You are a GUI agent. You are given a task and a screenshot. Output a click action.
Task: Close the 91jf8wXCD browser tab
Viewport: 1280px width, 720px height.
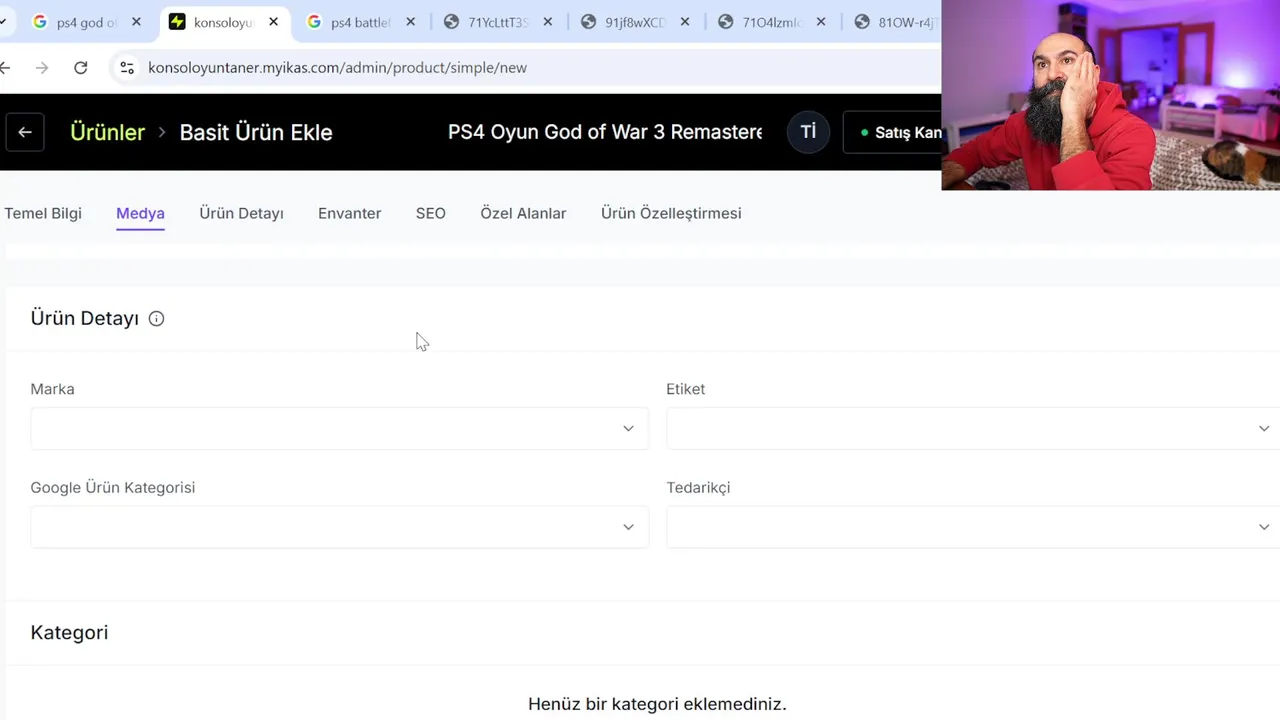[x=685, y=22]
